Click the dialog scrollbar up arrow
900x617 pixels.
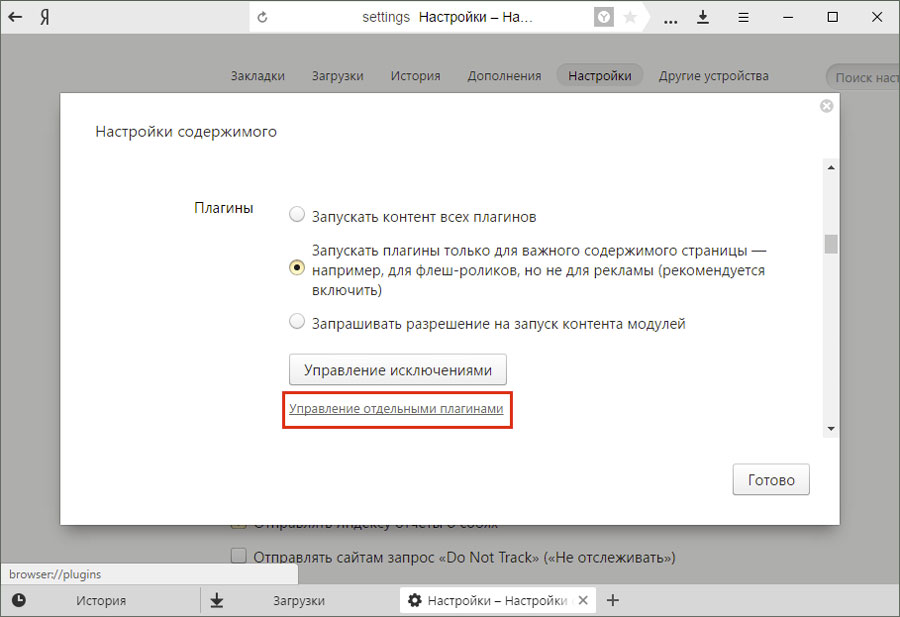click(831, 168)
